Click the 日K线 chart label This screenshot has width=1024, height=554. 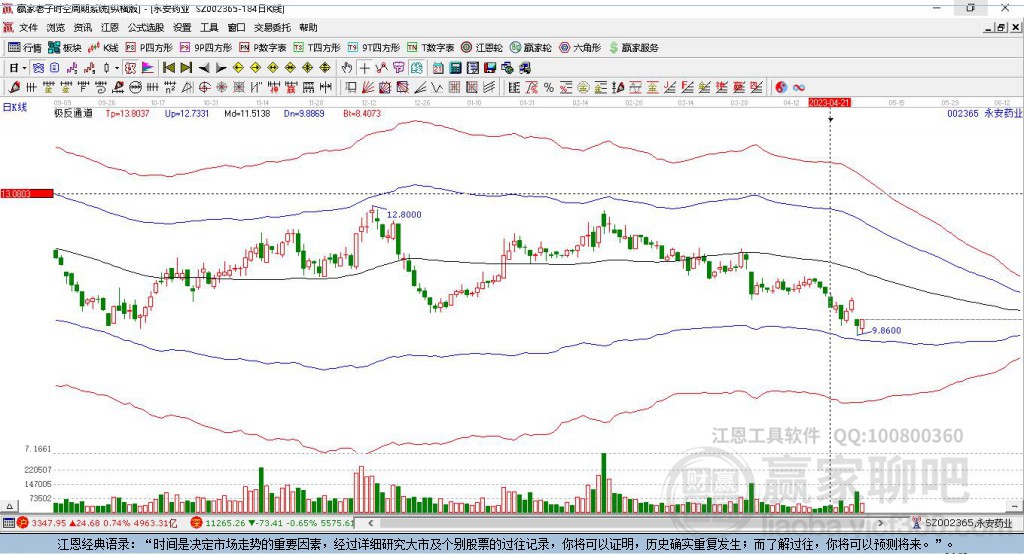[15, 107]
